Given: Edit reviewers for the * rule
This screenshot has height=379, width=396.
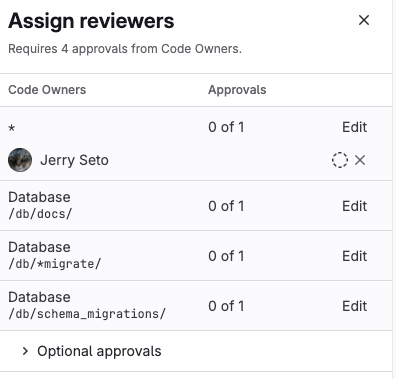Looking at the screenshot, I should click(x=354, y=127).
